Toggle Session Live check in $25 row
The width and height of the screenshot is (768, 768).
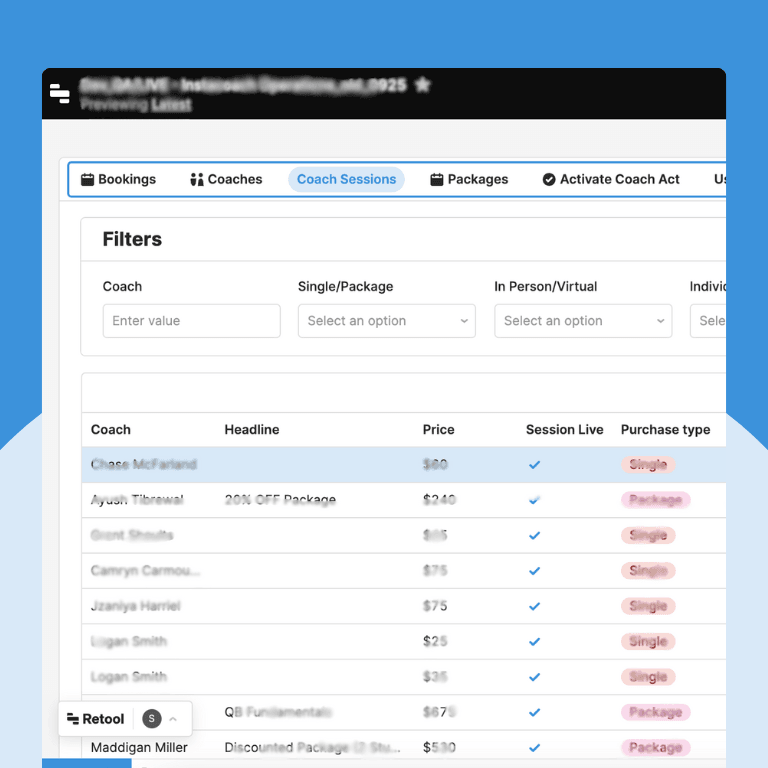(534, 641)
